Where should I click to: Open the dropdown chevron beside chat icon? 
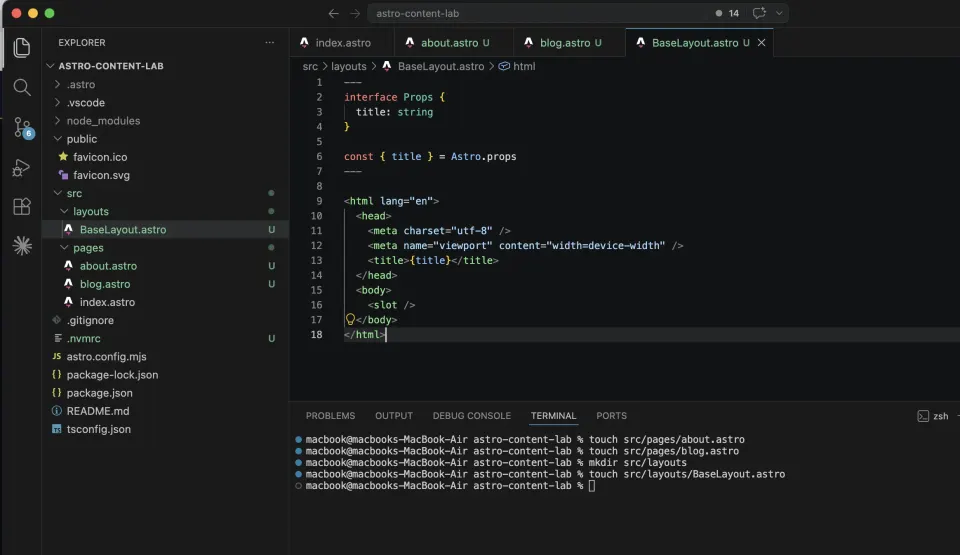(779, 13)
